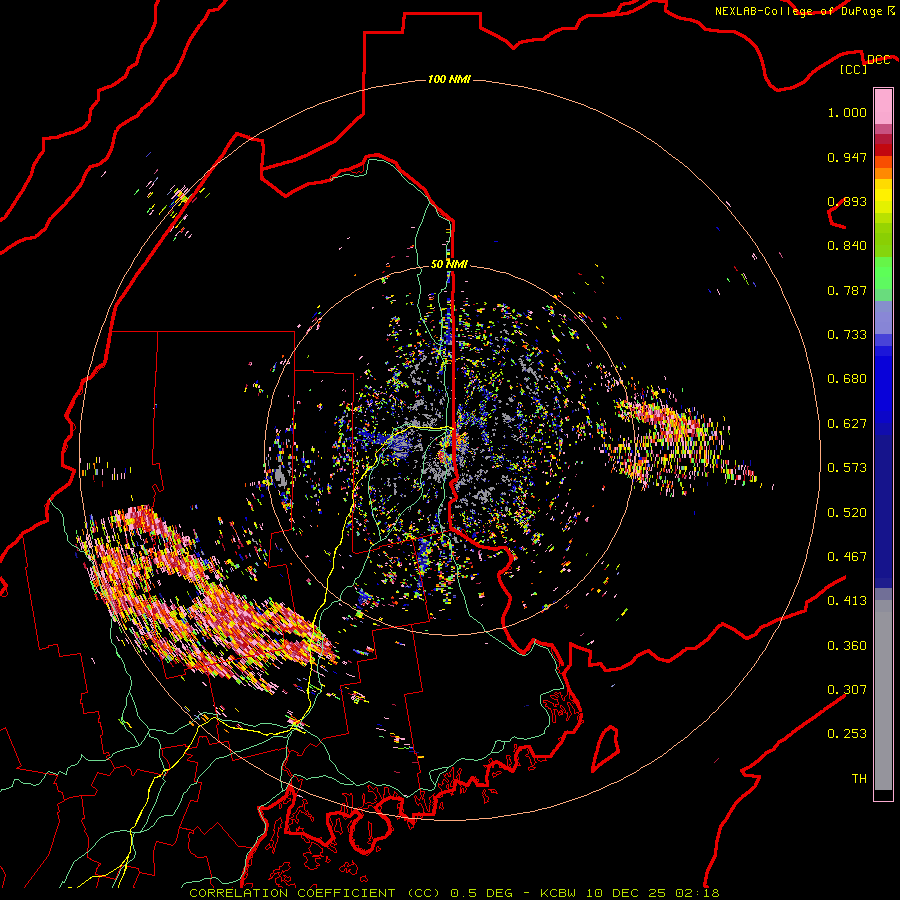
Task: Click the red-outlined island off the southeast coast
Action: (x=606, y=748)
